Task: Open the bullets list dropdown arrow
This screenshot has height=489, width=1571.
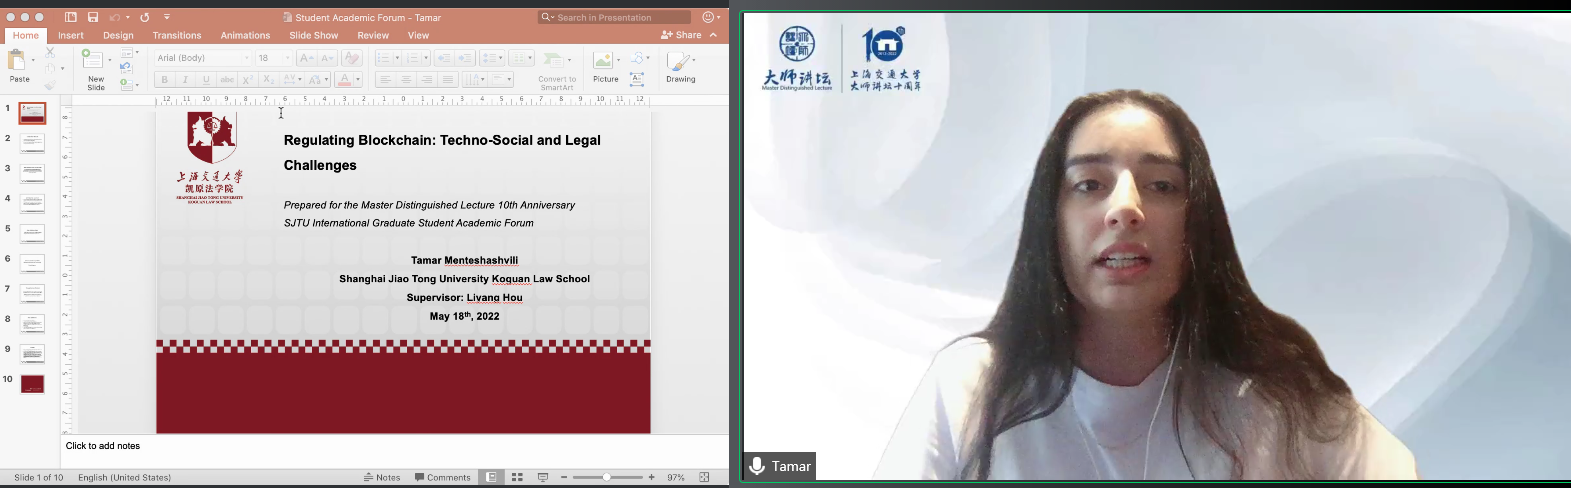Action: (397, 58)
